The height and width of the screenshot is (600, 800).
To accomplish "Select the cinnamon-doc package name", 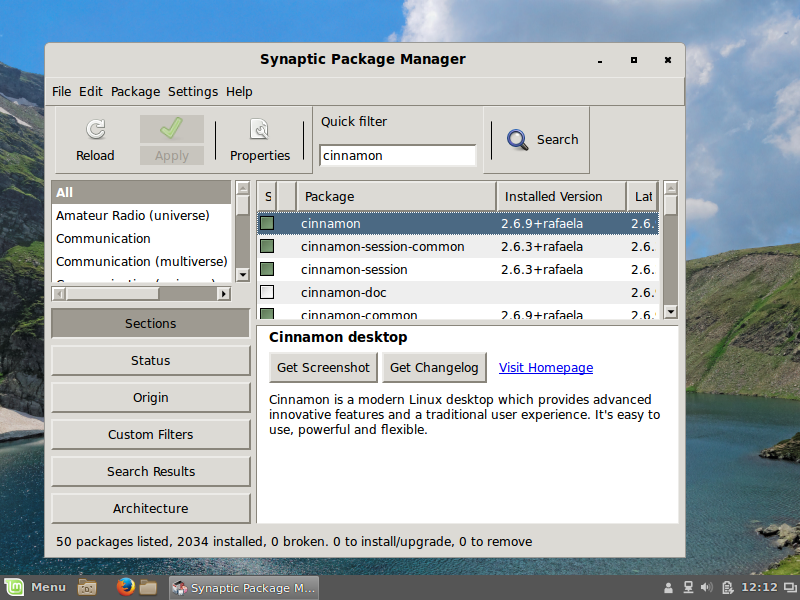I will pos(343,292).
